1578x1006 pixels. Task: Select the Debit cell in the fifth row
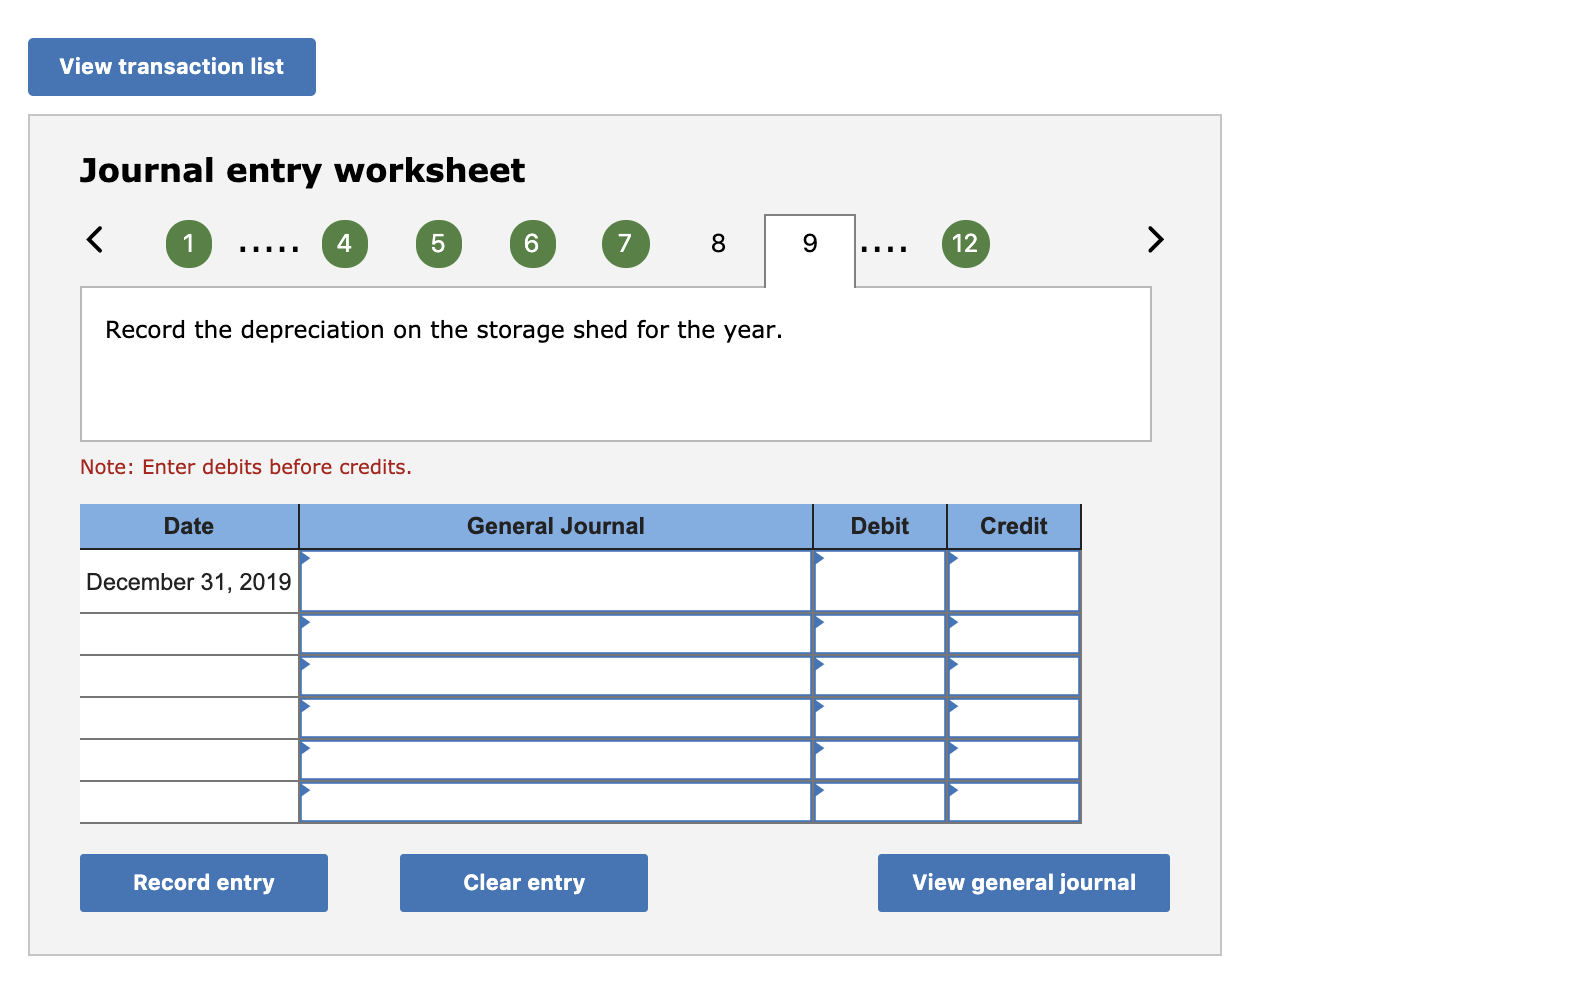click(880, 760)
